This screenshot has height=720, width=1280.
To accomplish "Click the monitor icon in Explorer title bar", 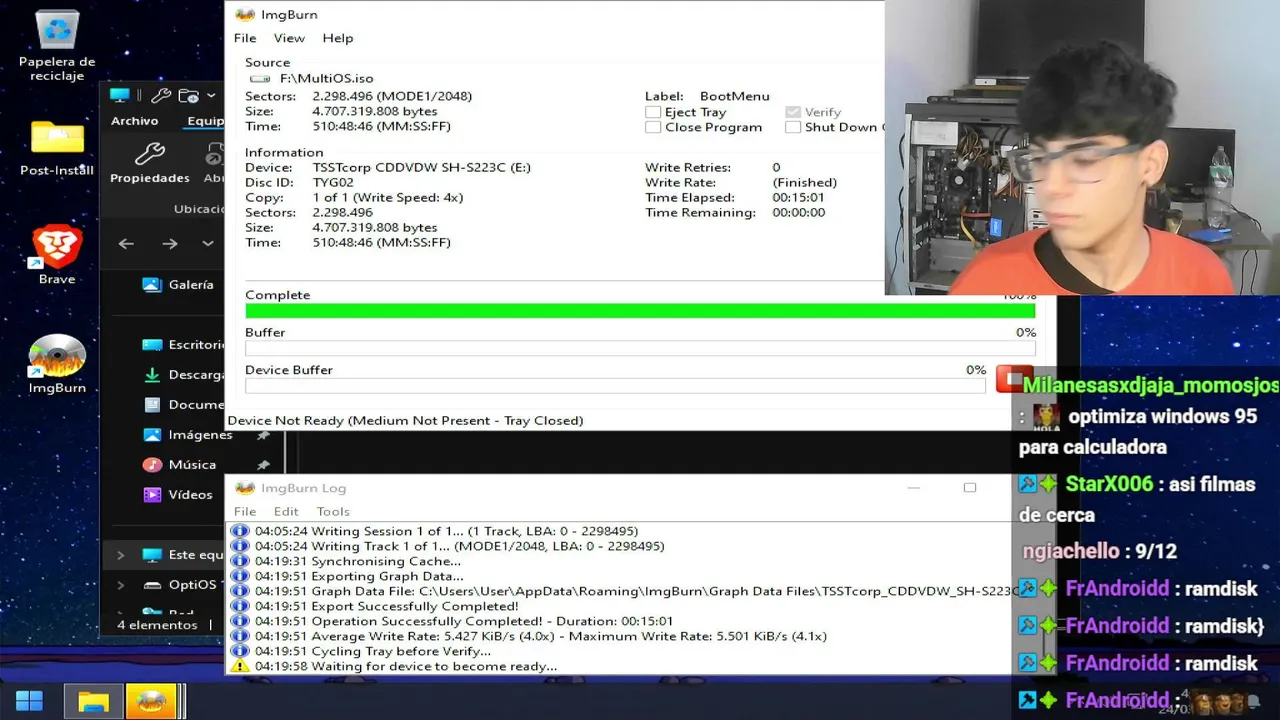I will coord(120,95).
